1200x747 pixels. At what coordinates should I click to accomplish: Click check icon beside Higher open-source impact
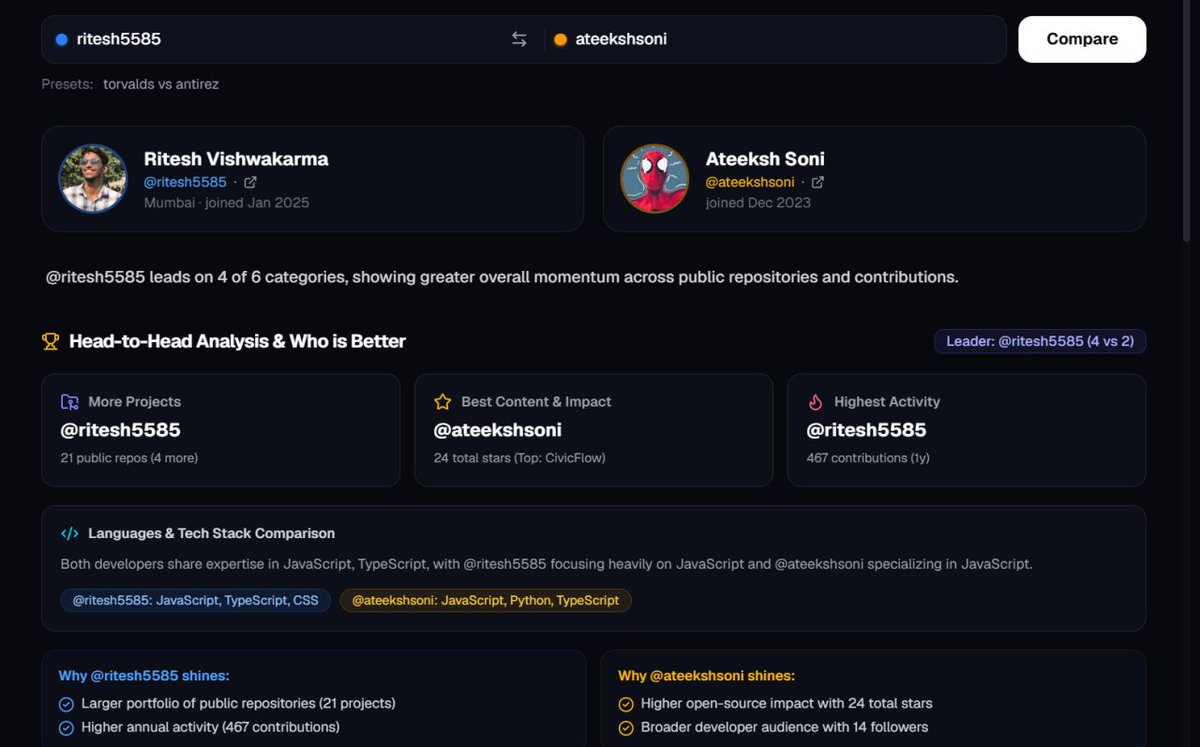pos(626,703)
